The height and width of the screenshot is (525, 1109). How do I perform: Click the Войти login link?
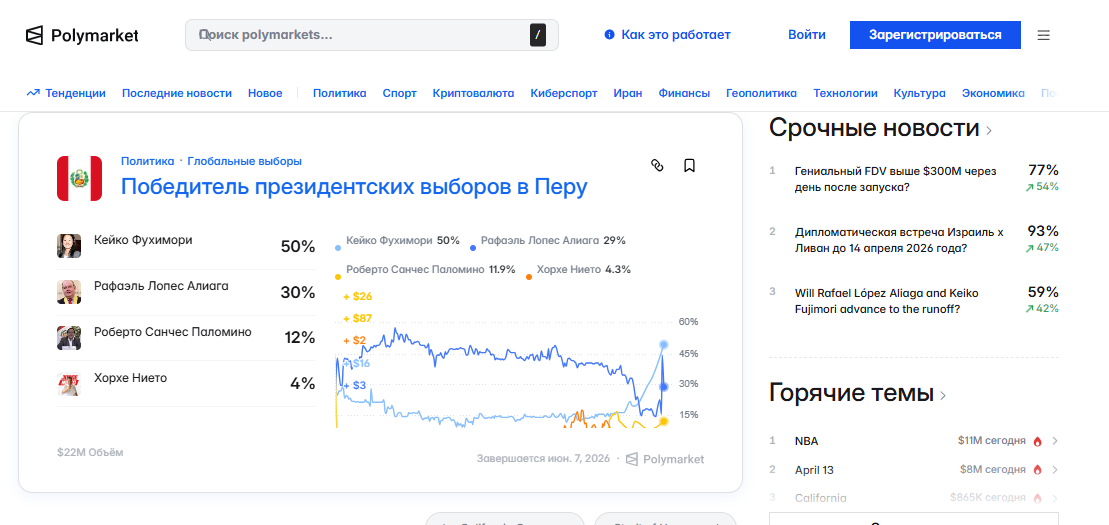[x=806, y=35]
